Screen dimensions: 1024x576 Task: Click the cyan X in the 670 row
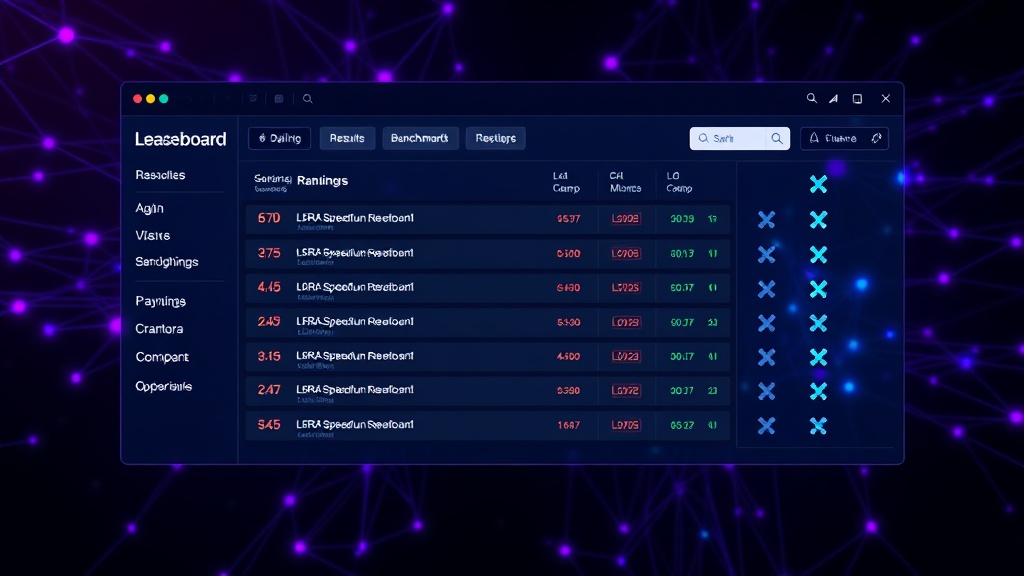[x=818, y=219]
